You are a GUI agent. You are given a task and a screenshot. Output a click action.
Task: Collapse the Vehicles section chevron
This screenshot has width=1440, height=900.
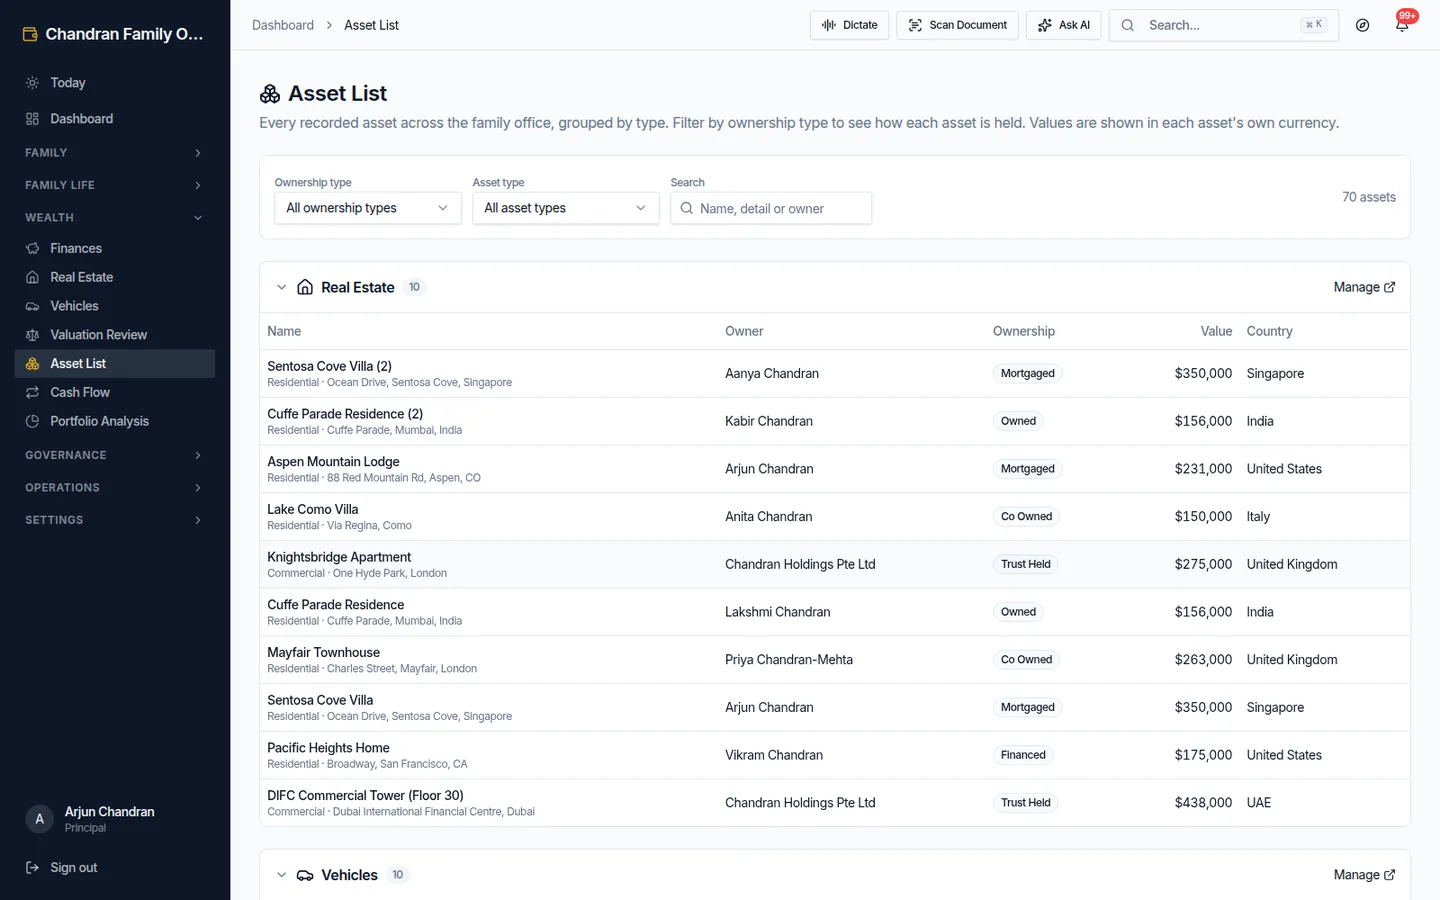(282, 875)
